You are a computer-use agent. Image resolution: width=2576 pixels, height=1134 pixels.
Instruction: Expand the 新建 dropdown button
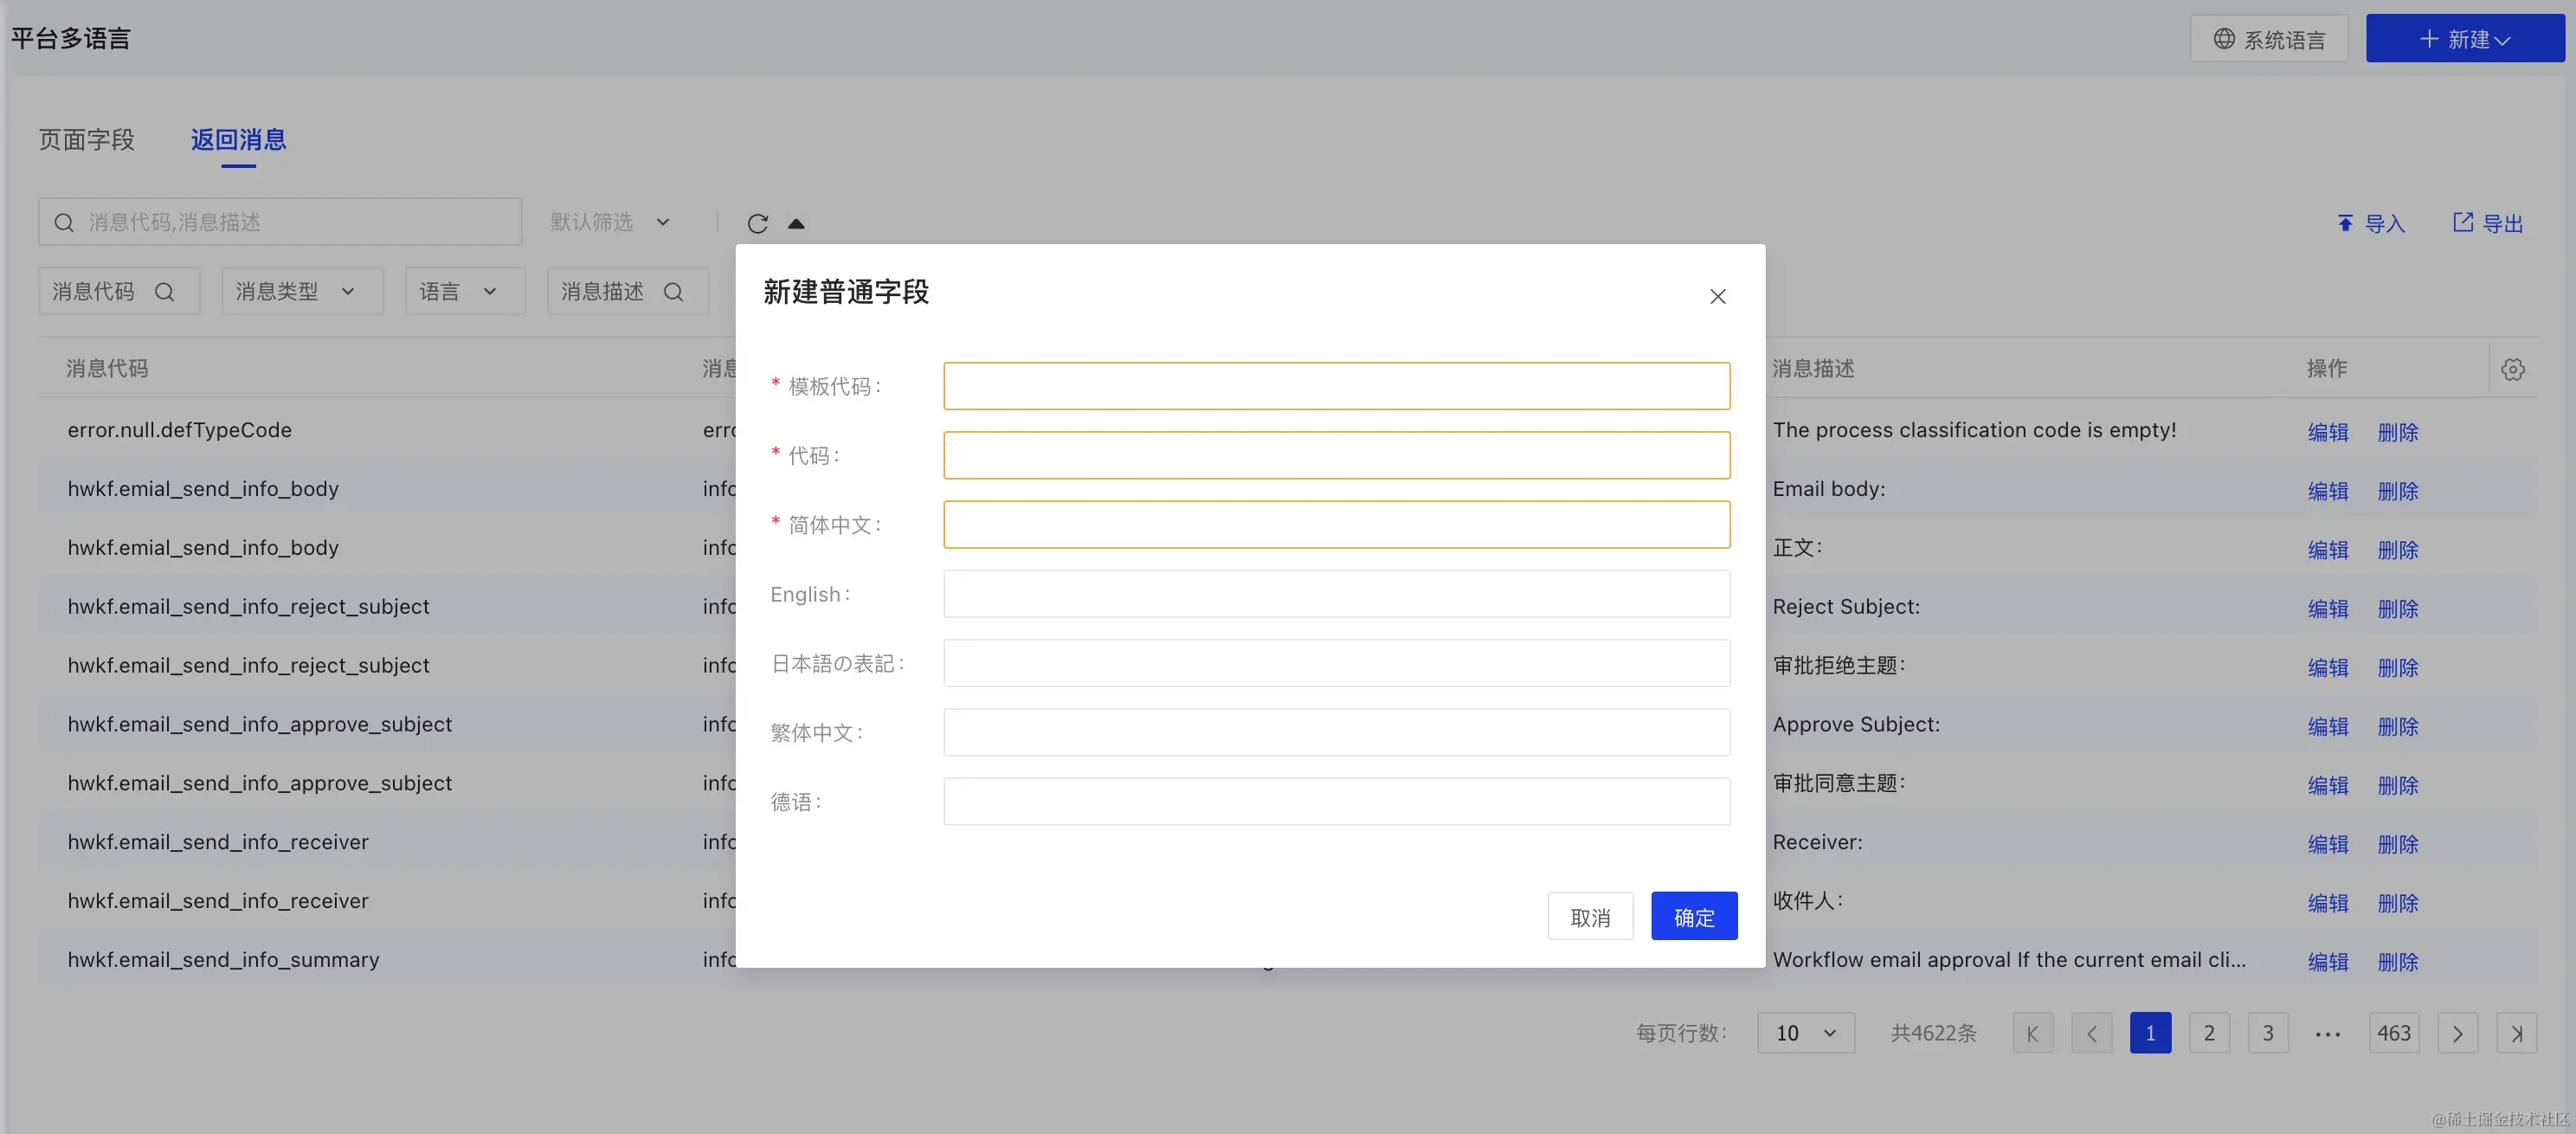tap(2464, 39)
